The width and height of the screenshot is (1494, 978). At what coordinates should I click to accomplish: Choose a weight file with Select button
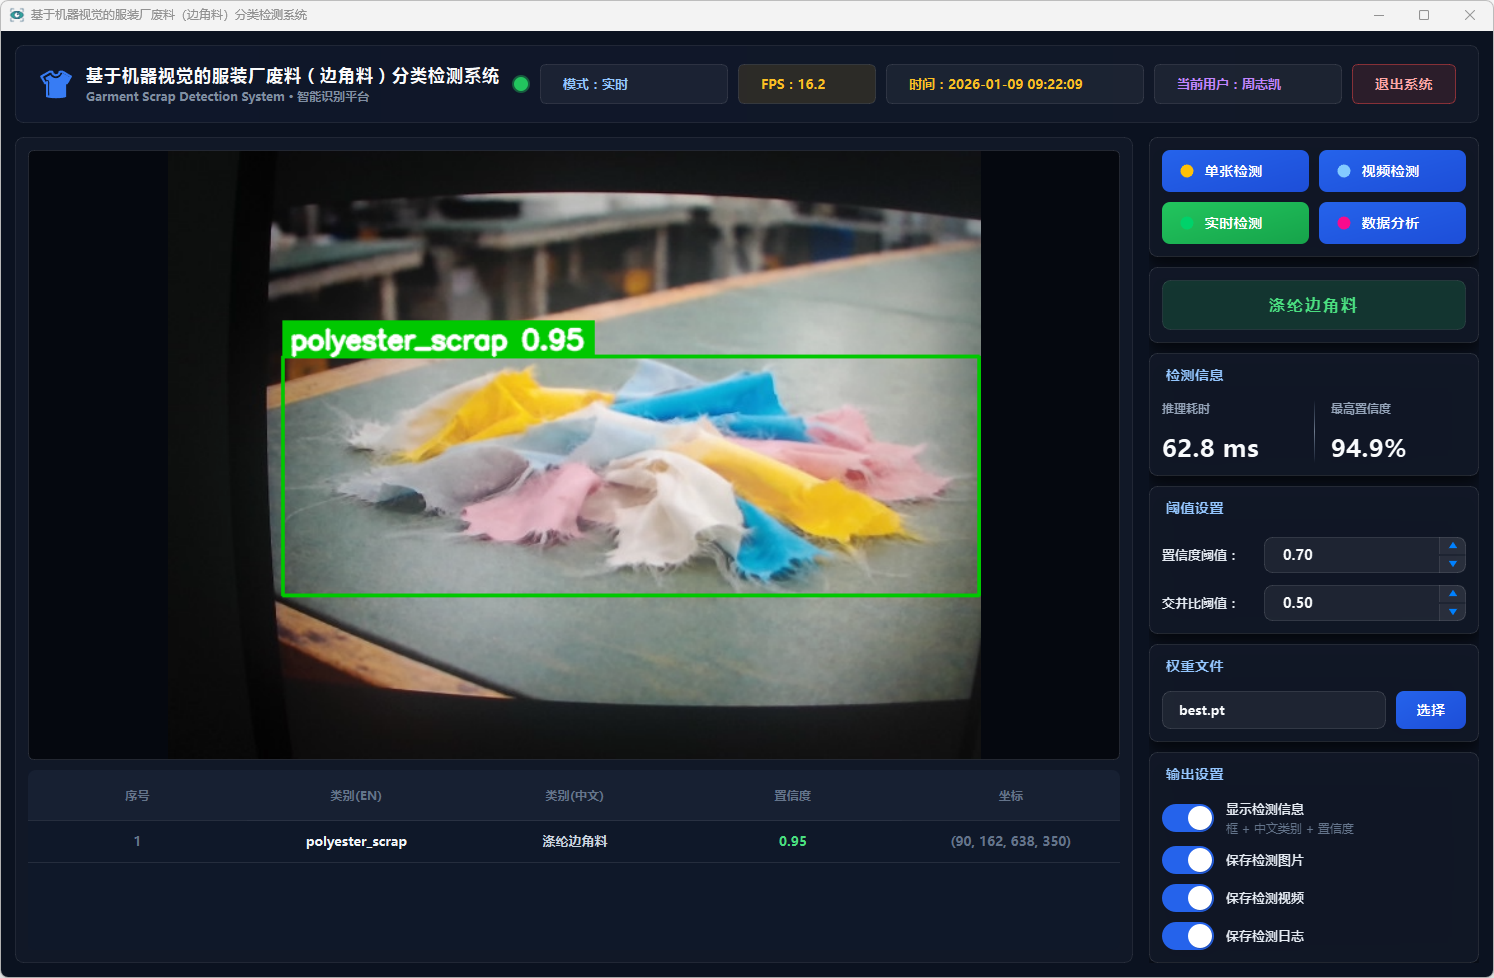point(1430,710)
